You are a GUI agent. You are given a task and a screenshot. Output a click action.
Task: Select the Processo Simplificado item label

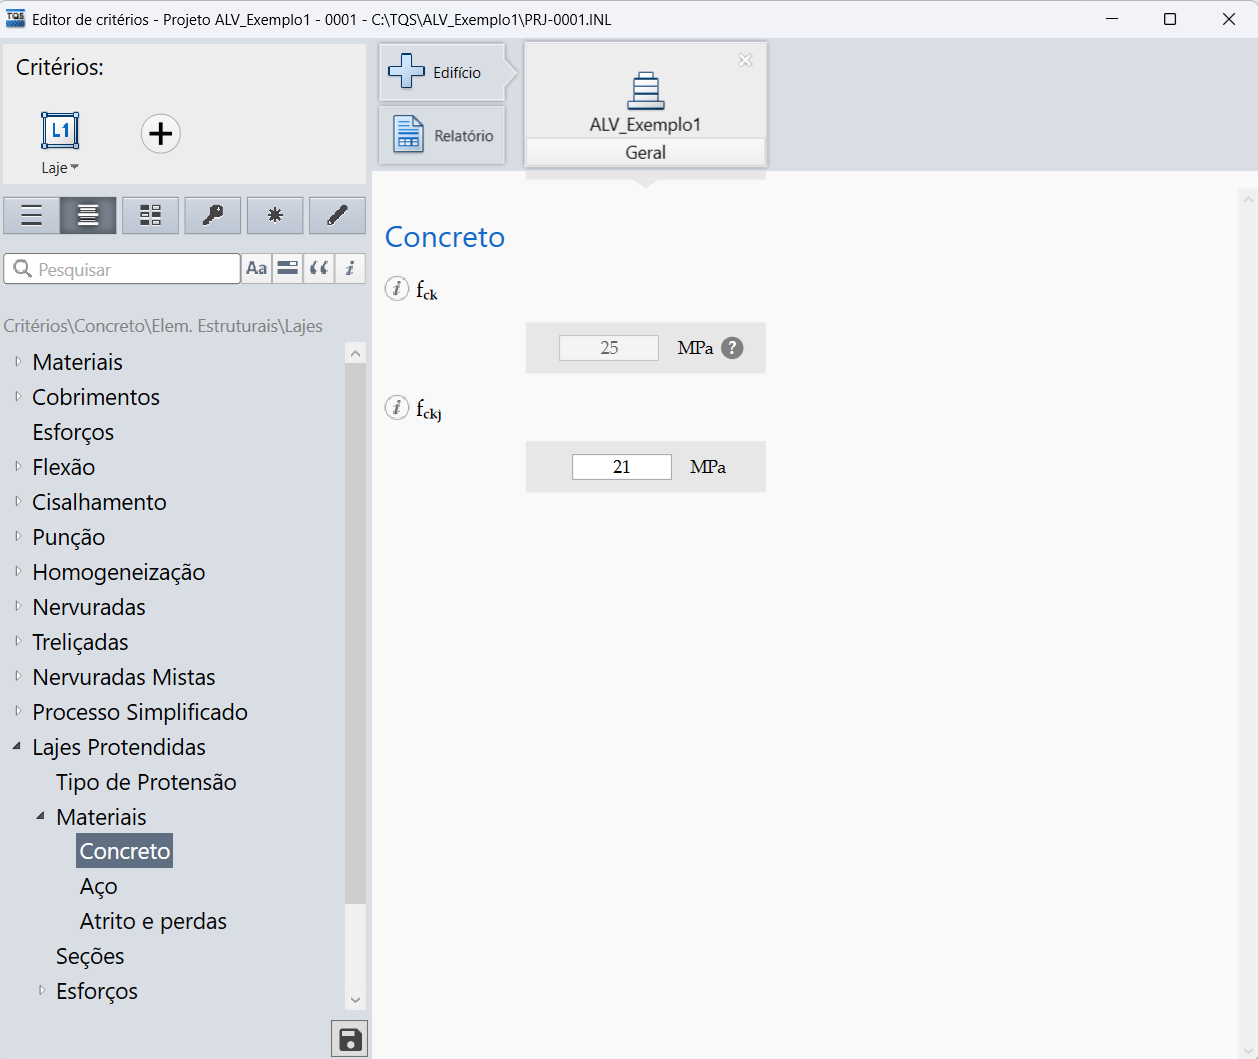pyautogui.click(x=140, y=712)
